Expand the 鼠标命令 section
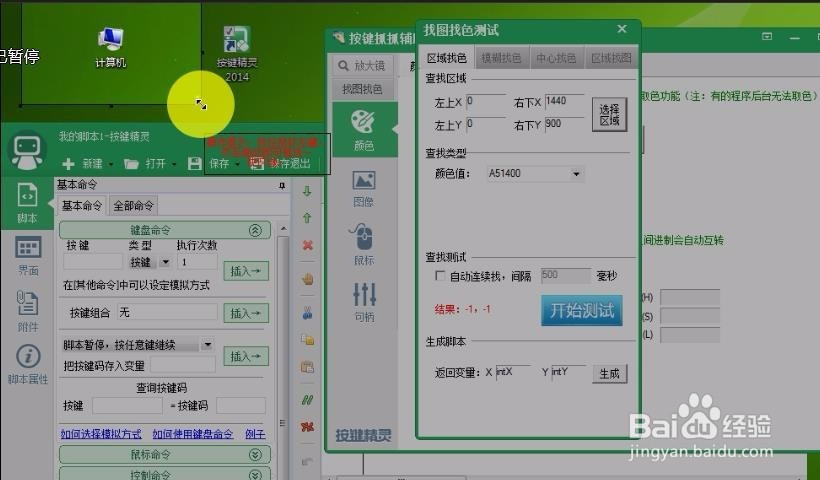This screenshot has width=820, height=480. 255,454
